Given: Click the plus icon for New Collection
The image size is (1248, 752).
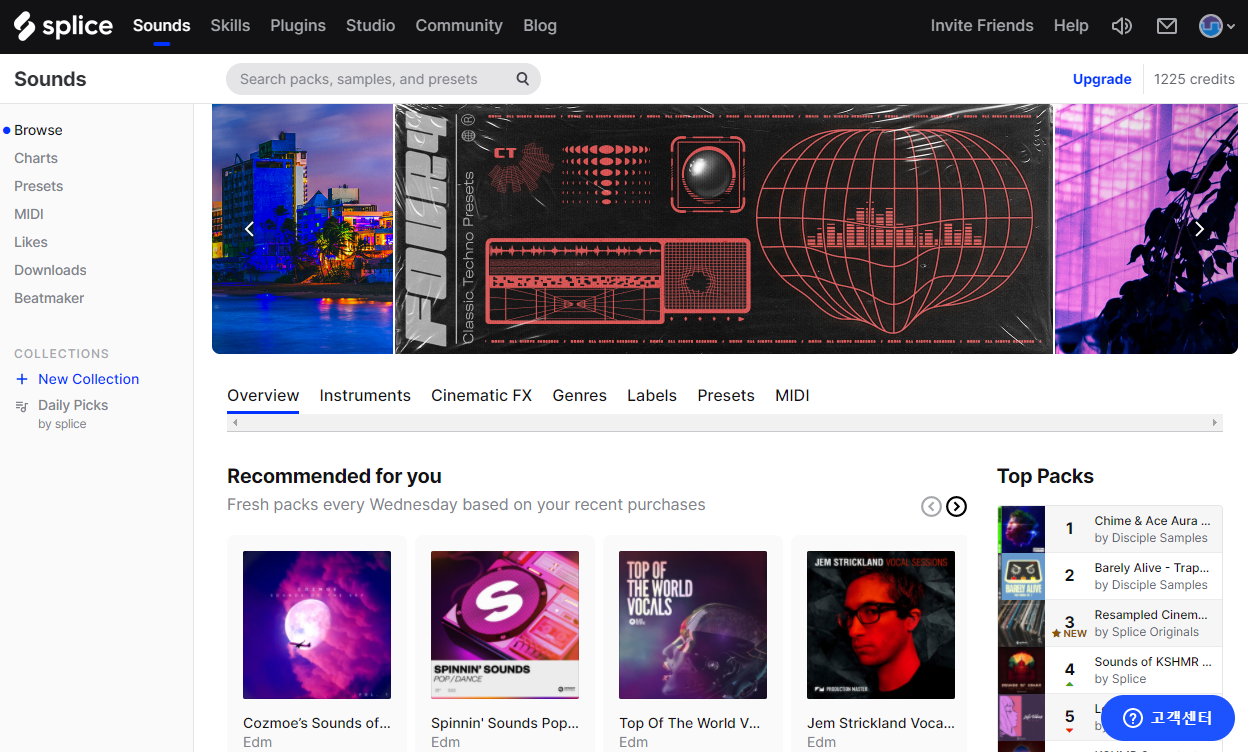Looking at the screenshot, I should [x=22, y=379].
